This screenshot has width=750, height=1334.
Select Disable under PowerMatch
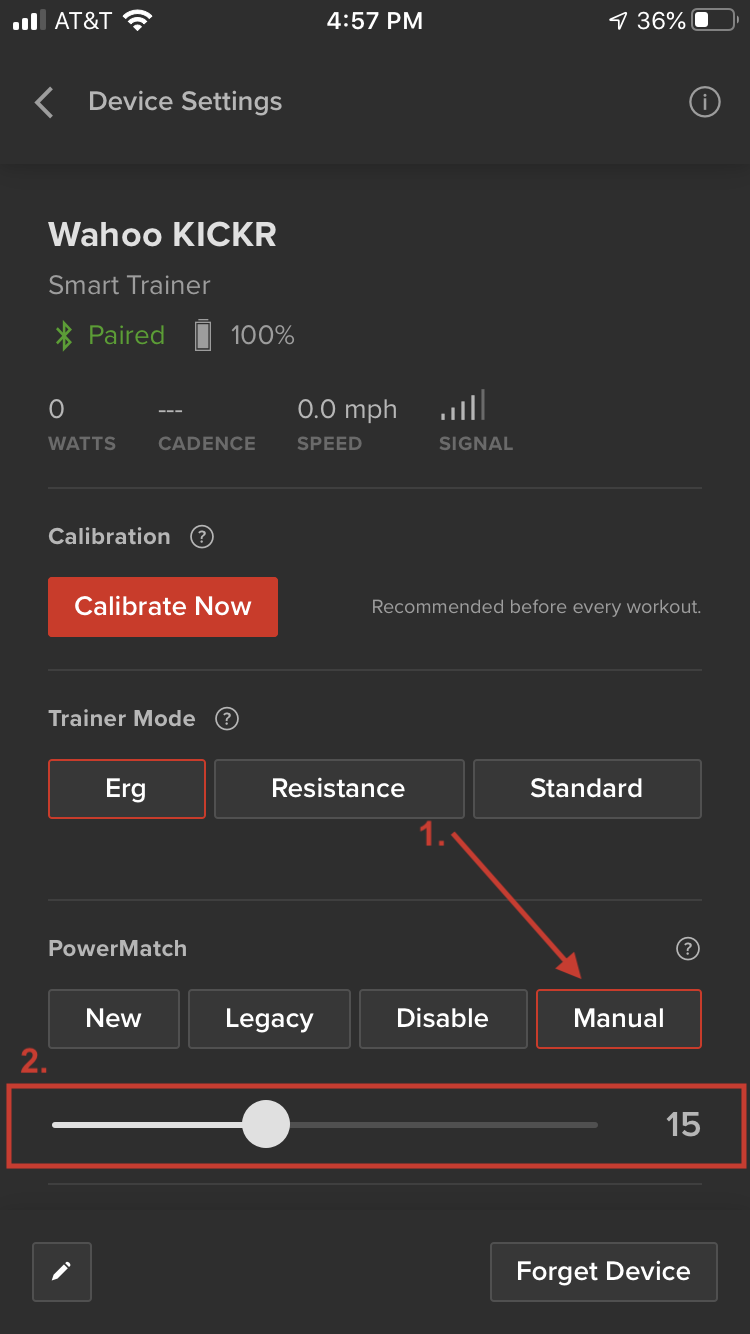443,1019
